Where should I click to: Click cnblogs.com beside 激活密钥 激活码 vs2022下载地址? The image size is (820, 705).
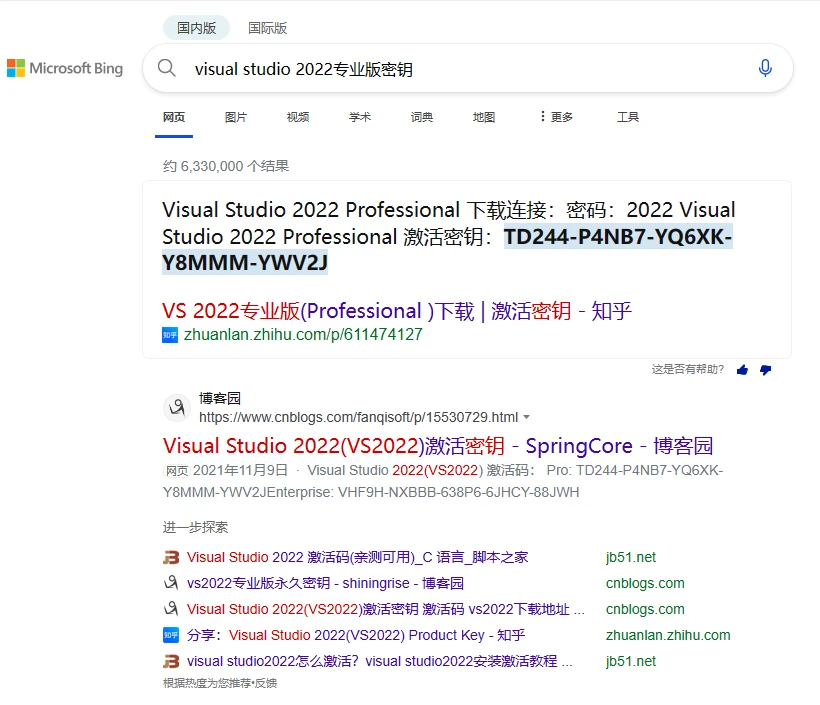pyautogui.click(x=645, y=609)
